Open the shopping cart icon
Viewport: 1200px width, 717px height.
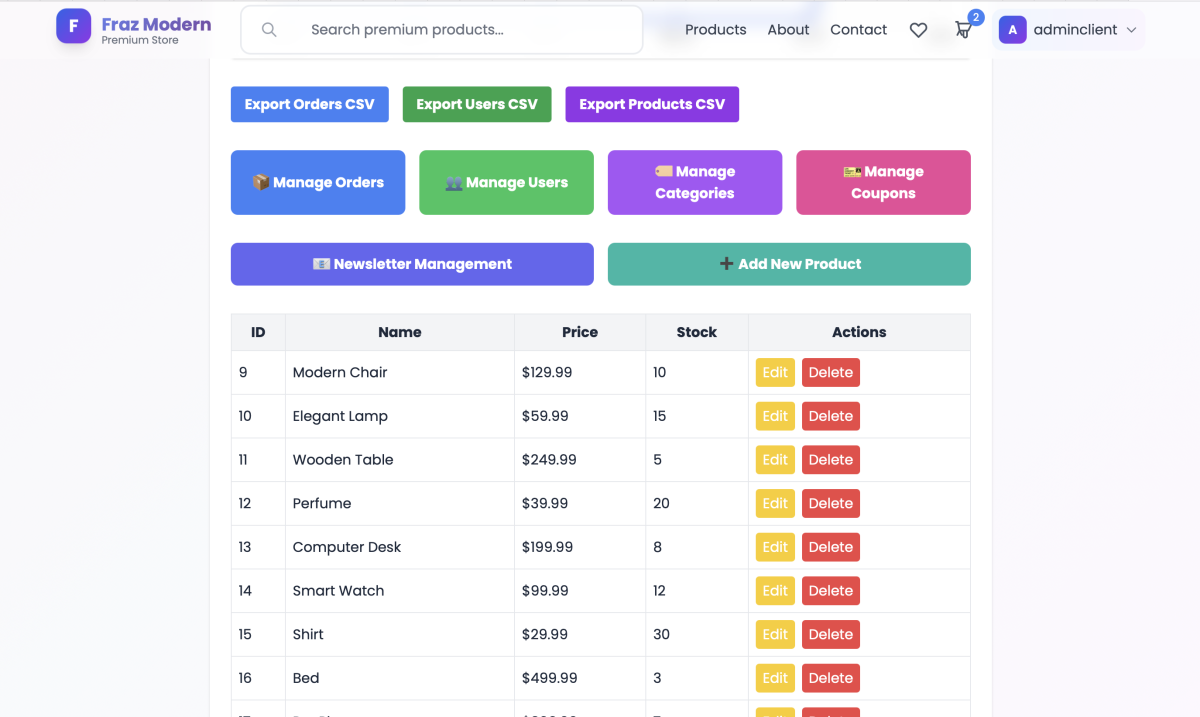click(x=963, y=30)
